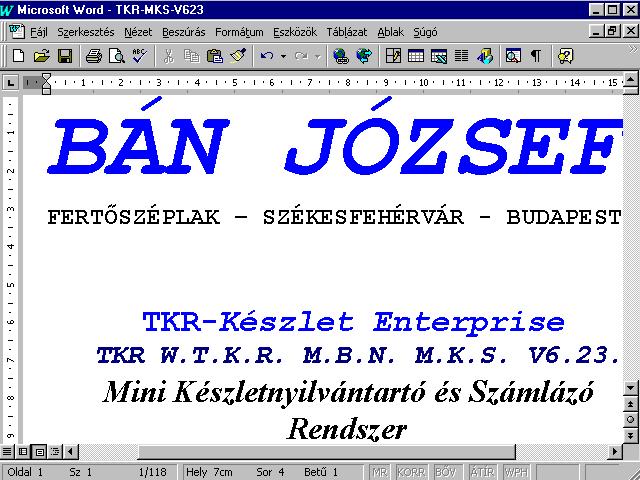This screenshot has height=480, width=640.
Task: Undo the last action
Action: click(x=267, y=56)
